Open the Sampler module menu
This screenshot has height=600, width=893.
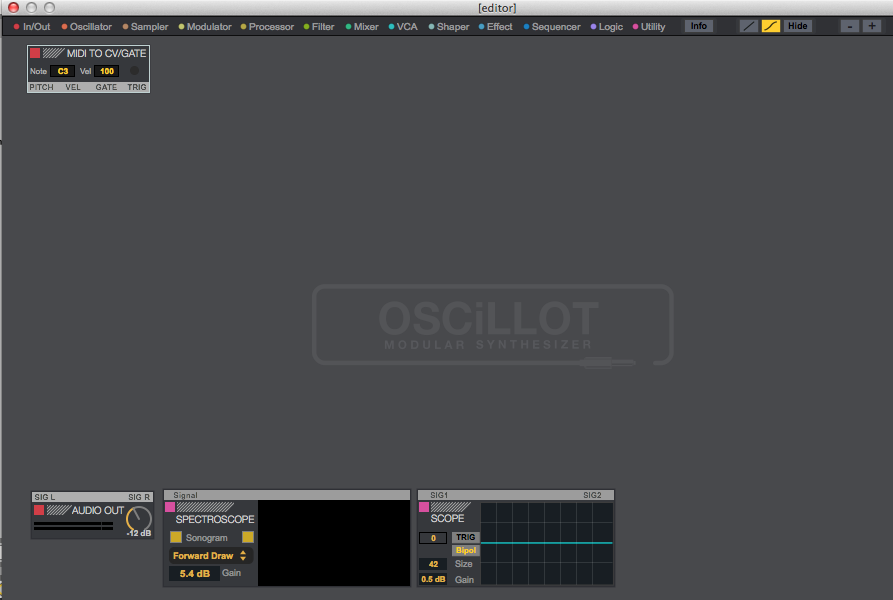(146, 27)
